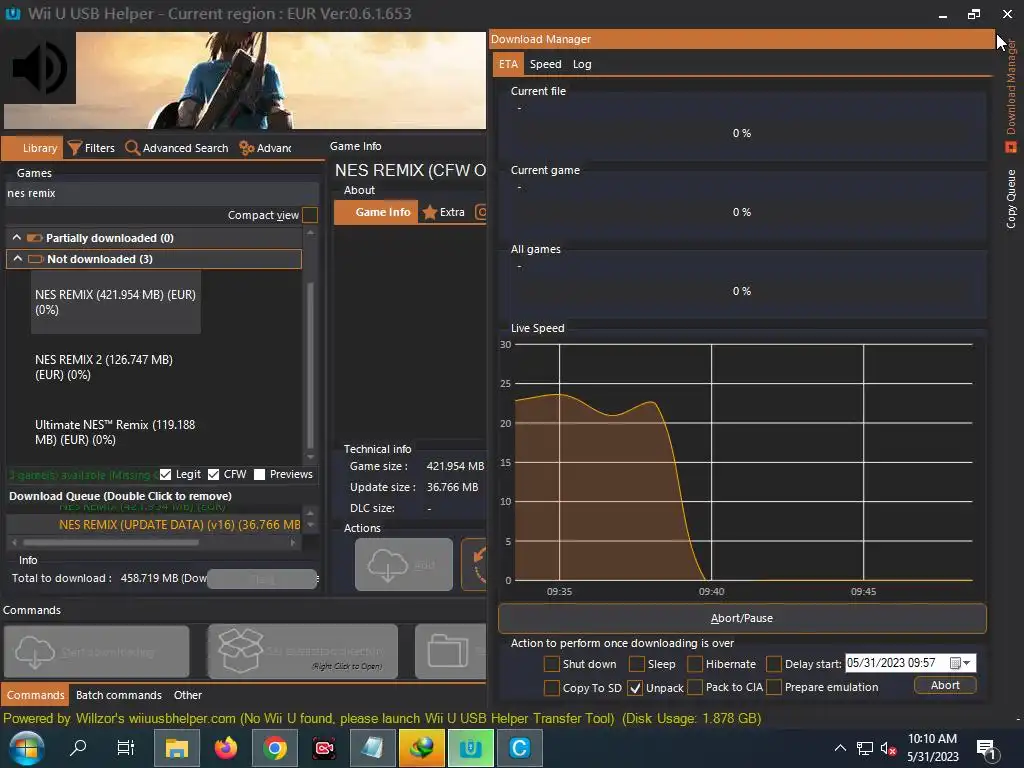Open the Other commands tab
1024x768 pixels.
(x=187, y=695)
